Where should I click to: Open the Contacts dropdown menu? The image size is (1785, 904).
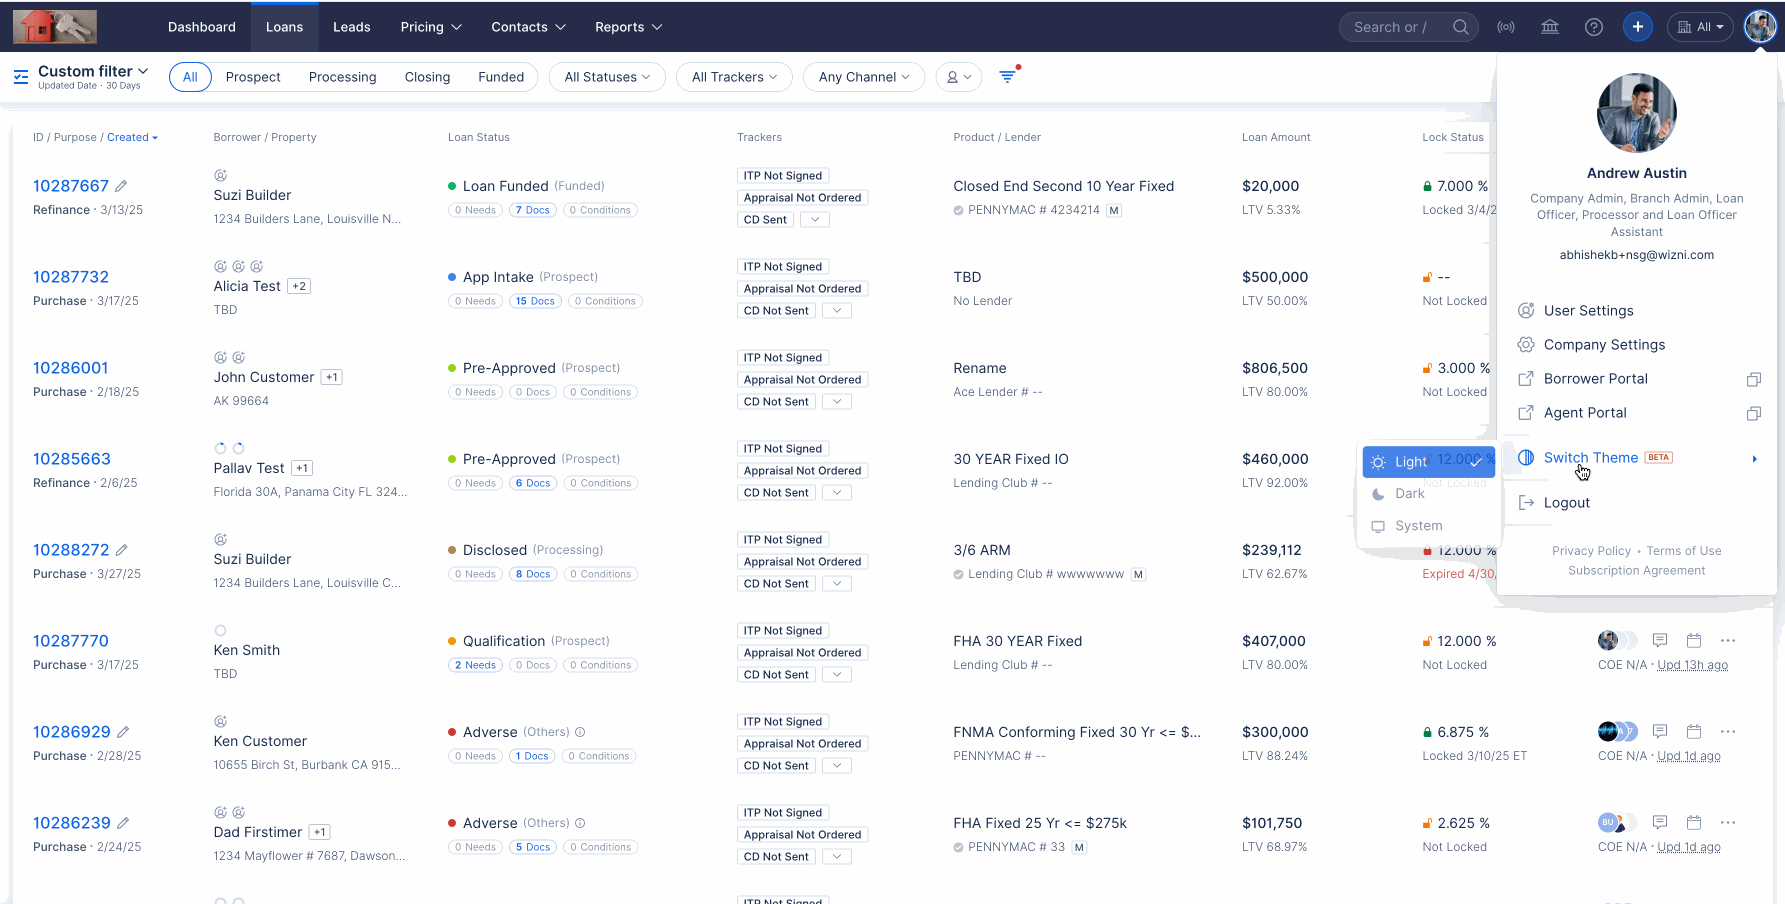[528, 27]
